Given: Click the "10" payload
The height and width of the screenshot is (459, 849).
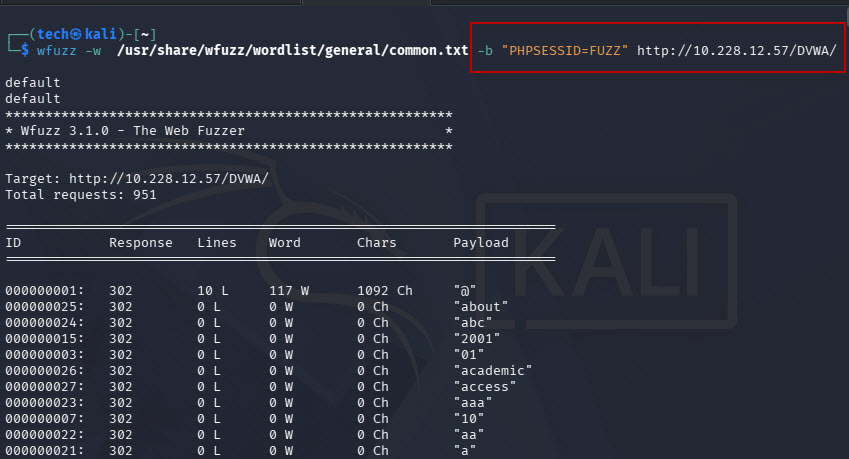Looking at the screenshot, I should coord(468,419).
